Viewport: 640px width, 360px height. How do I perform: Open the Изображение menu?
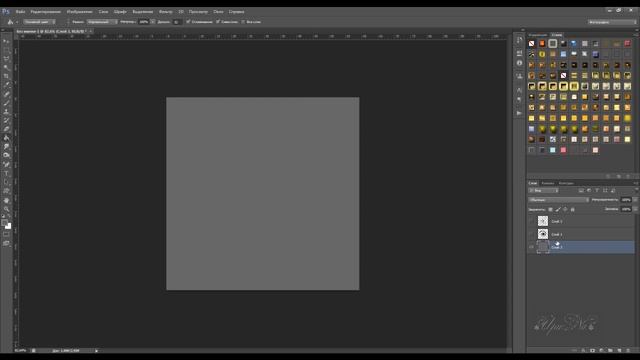80,12
